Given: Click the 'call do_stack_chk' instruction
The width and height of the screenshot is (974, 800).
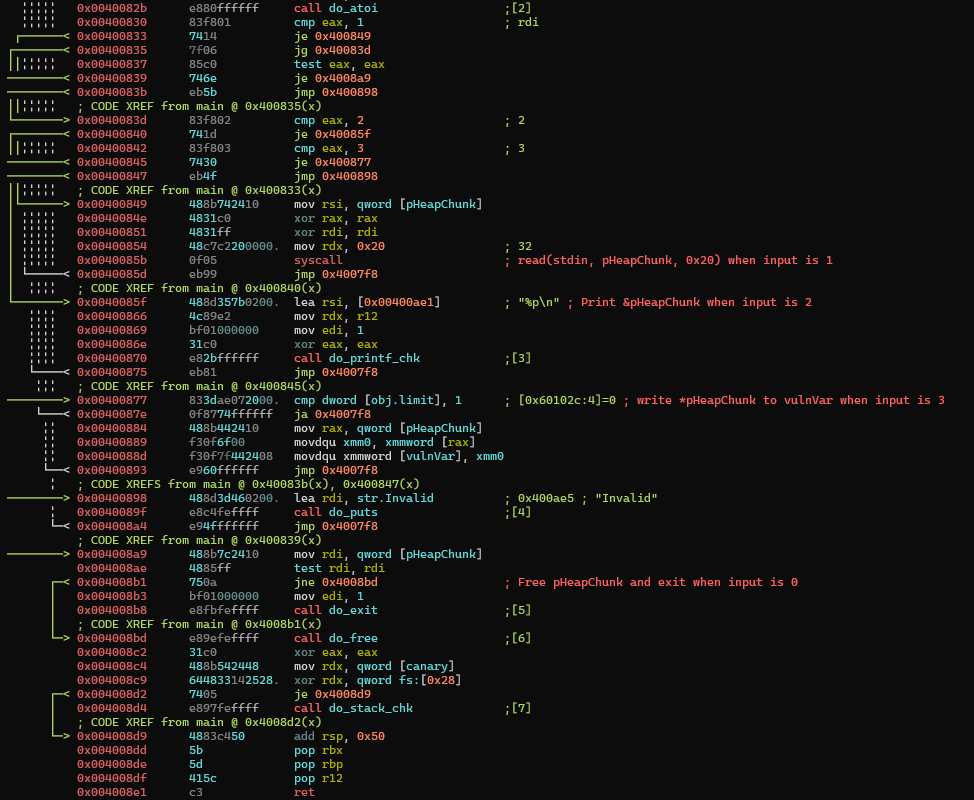Looking at the screenshot, I should click(353, 708).
